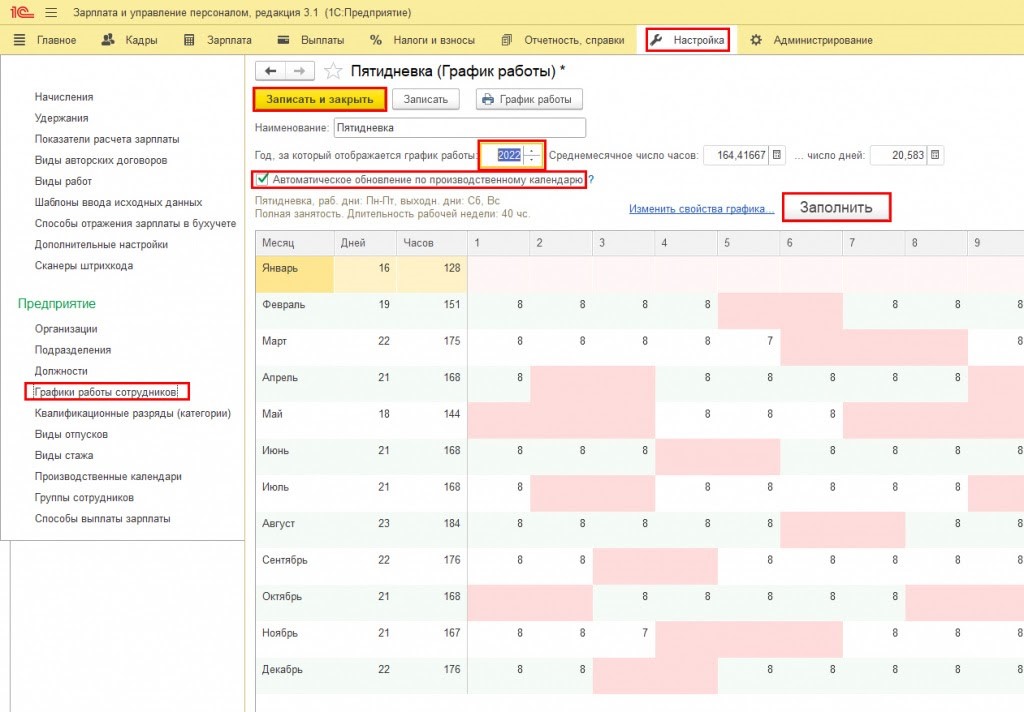Open Изменить свойства графика link
The height and width of the screenshot is (712, 1024).
click(x=701, y=209)
